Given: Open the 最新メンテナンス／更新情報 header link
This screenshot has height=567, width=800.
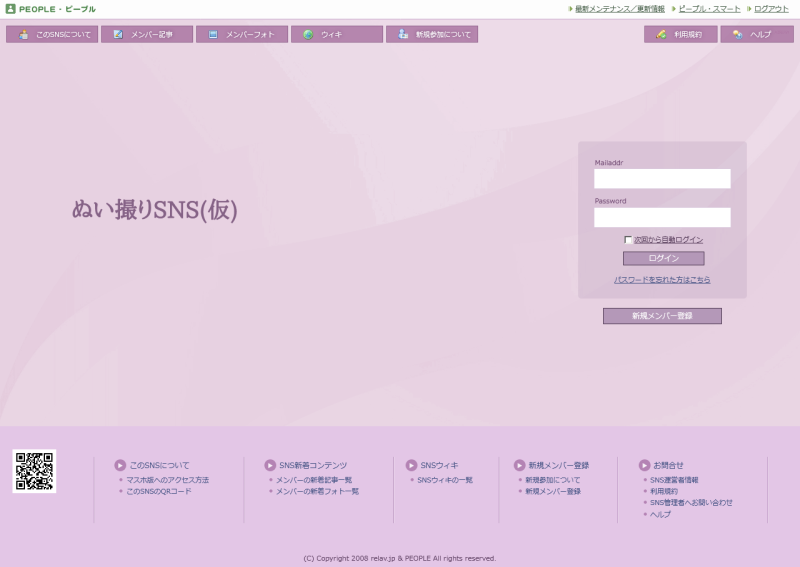Looking at the screenshot, I should 619,8.
